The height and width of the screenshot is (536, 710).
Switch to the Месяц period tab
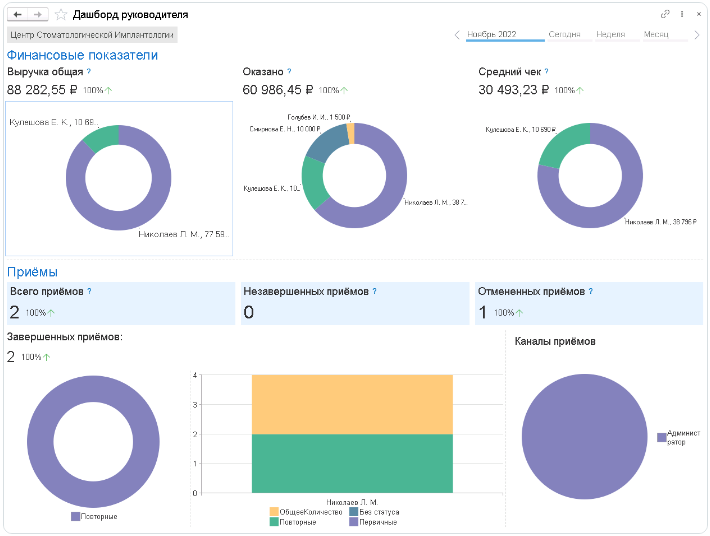click(x=656, y=35)
